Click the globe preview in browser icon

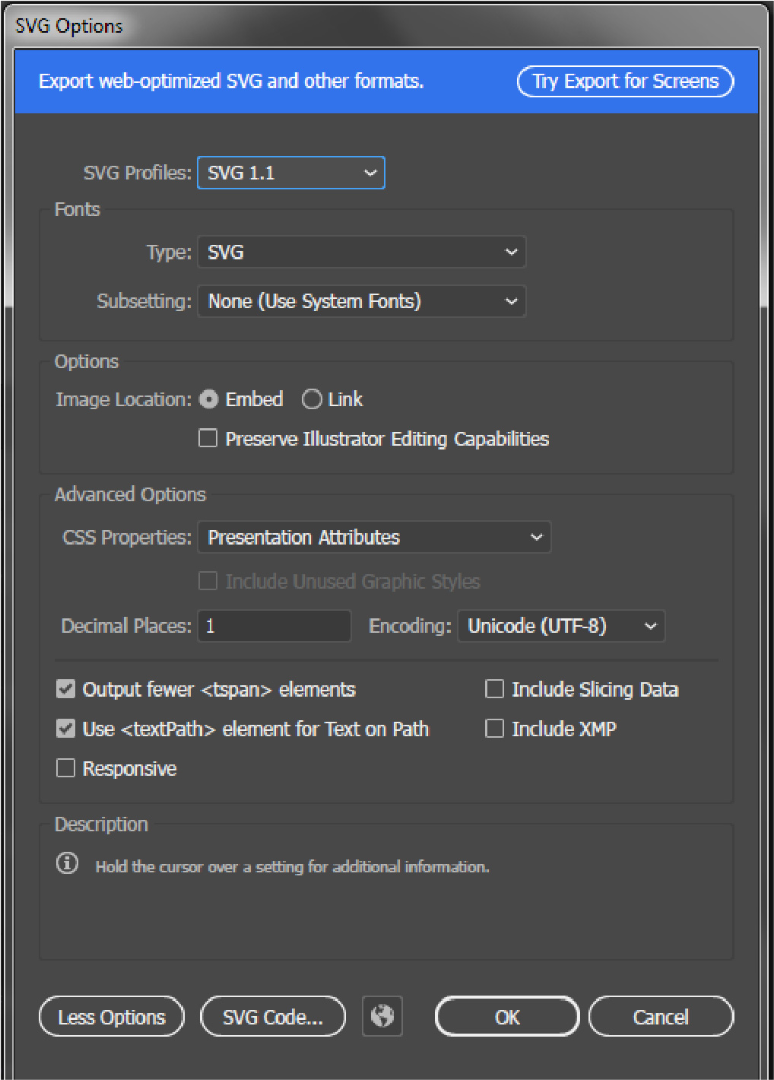coord(382,1016)
